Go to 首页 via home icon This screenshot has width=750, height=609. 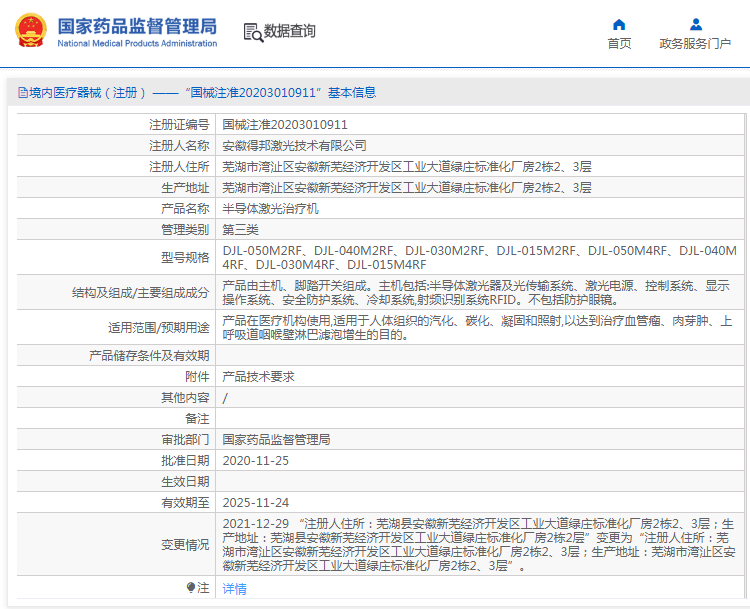pyautogui.click(x=619, y=24)
